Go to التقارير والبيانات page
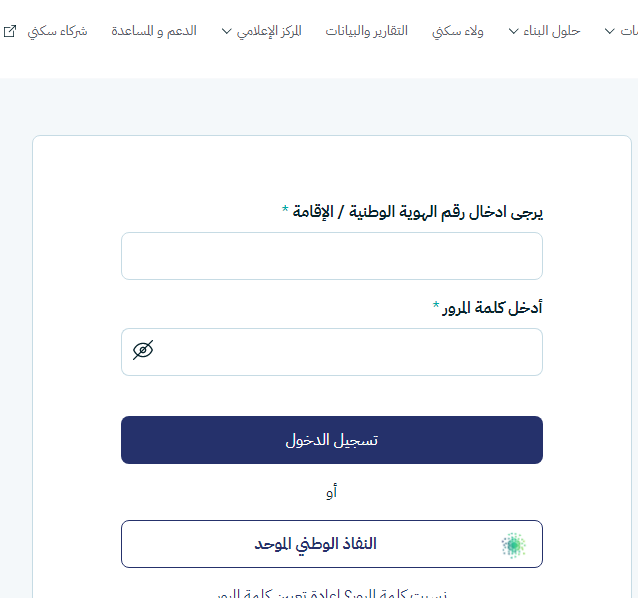The width and height of the screenshot is (638, 598). (x=367, y=31)
